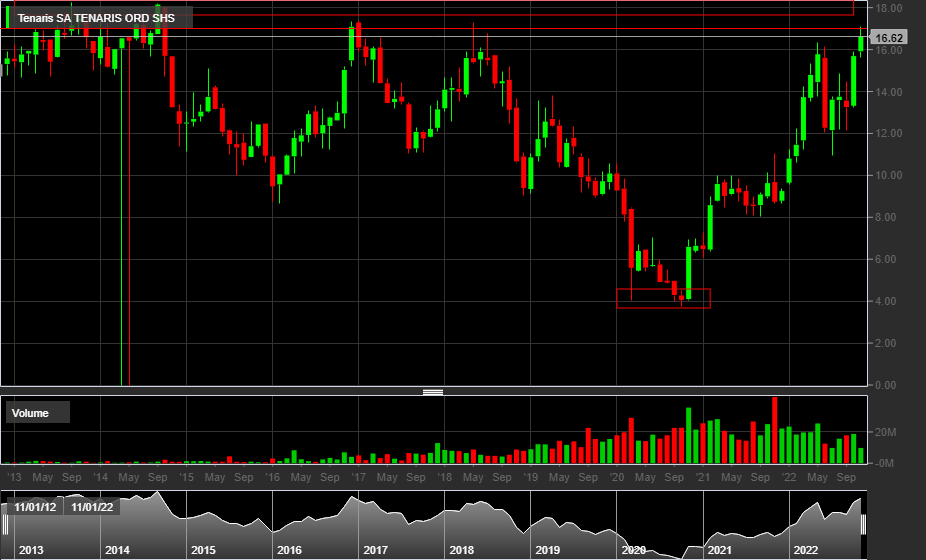Click the 0.00 price axis label
Screen dimensions: 926x560
[x=886, y=385]
